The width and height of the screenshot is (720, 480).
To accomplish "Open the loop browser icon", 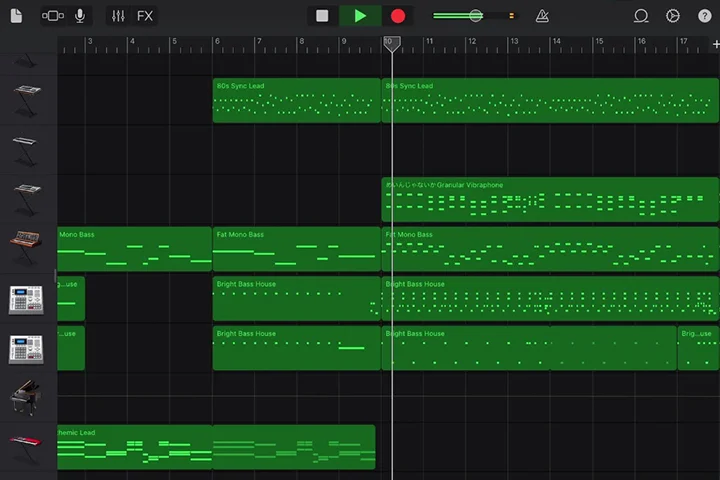I will pyautogui.click(x=641, y=16).
